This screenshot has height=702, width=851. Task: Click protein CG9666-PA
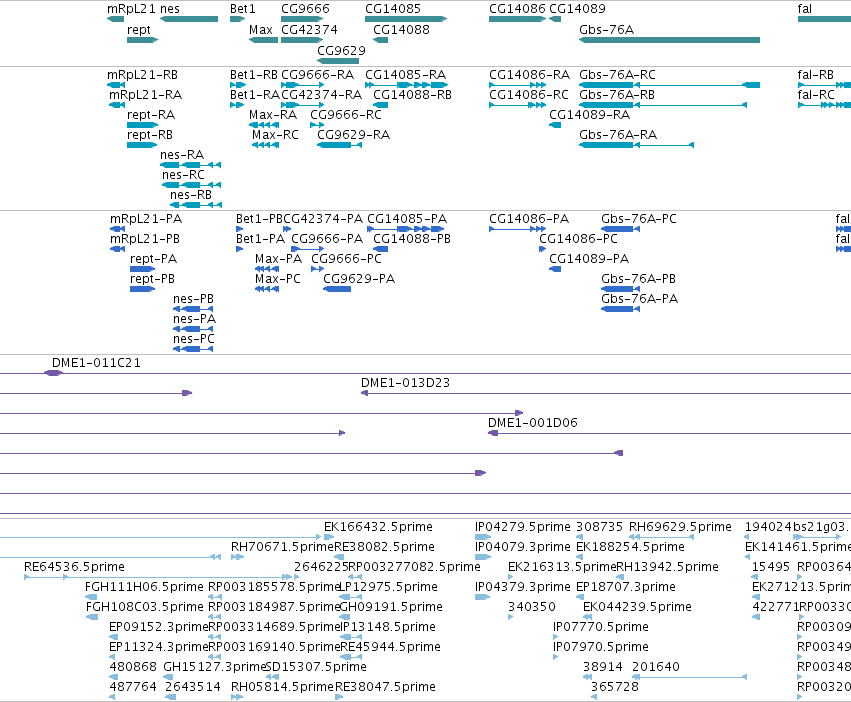click(327, 239)
